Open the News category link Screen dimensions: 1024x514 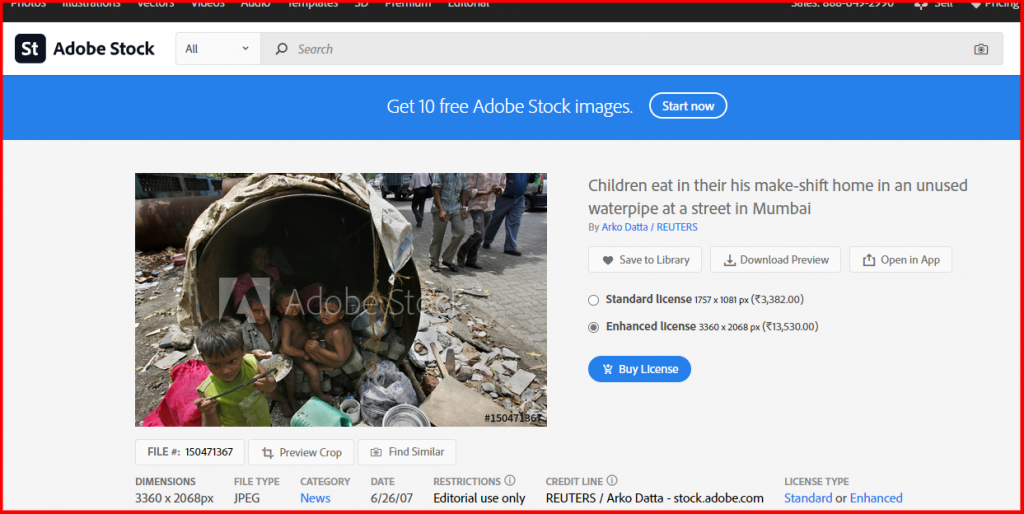tap(315, 498)
